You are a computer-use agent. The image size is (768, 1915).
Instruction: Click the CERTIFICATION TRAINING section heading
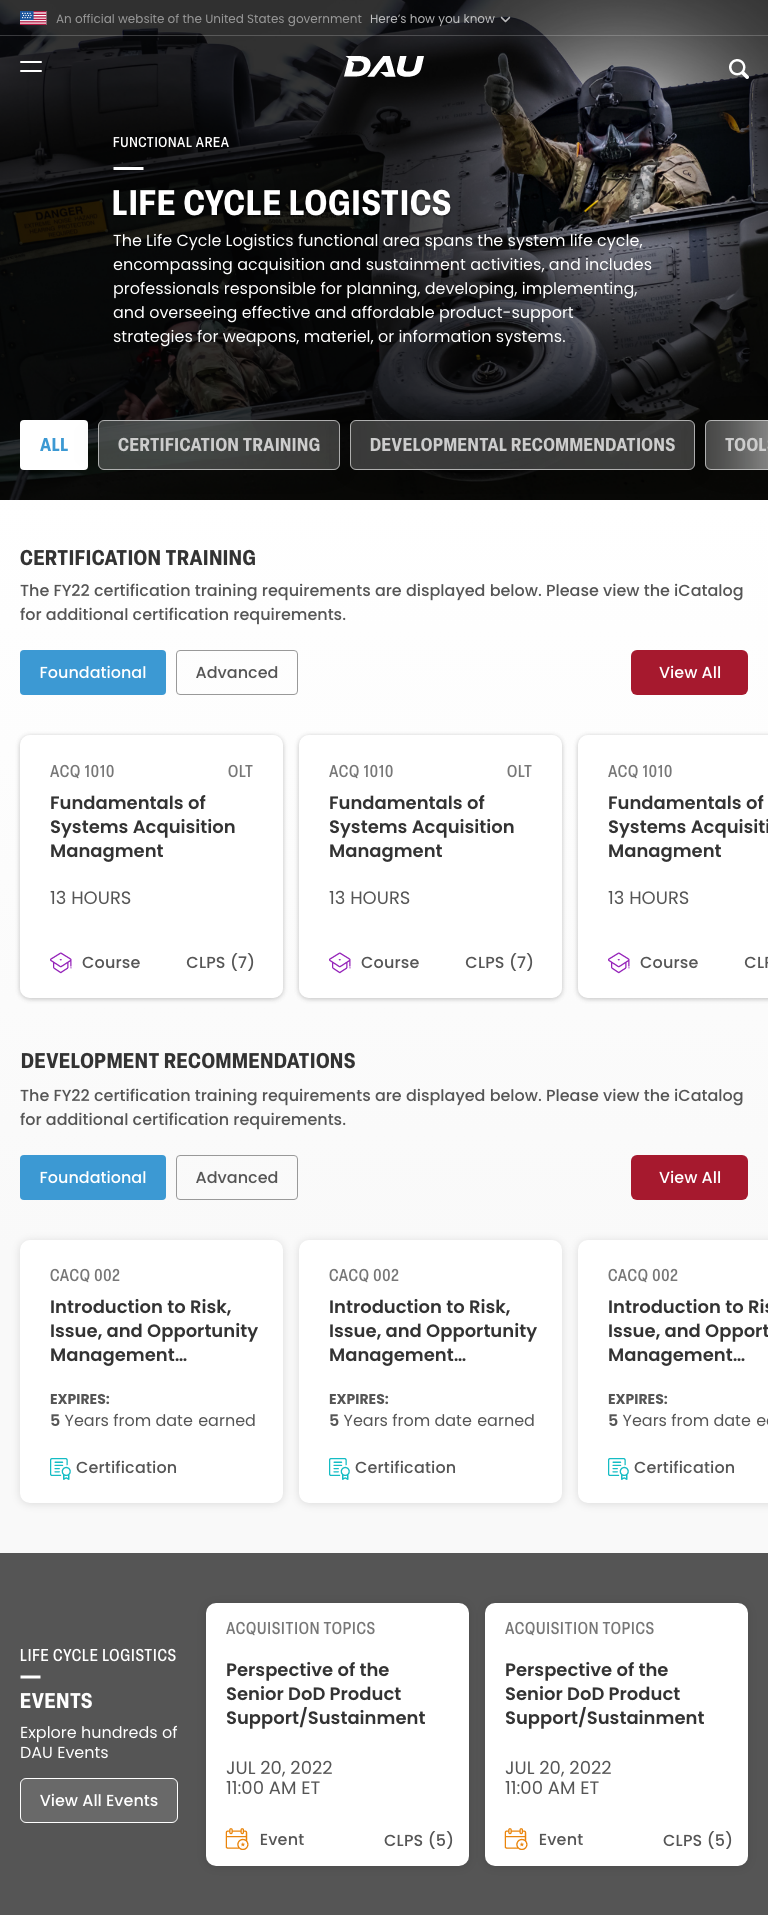[138, 558]
